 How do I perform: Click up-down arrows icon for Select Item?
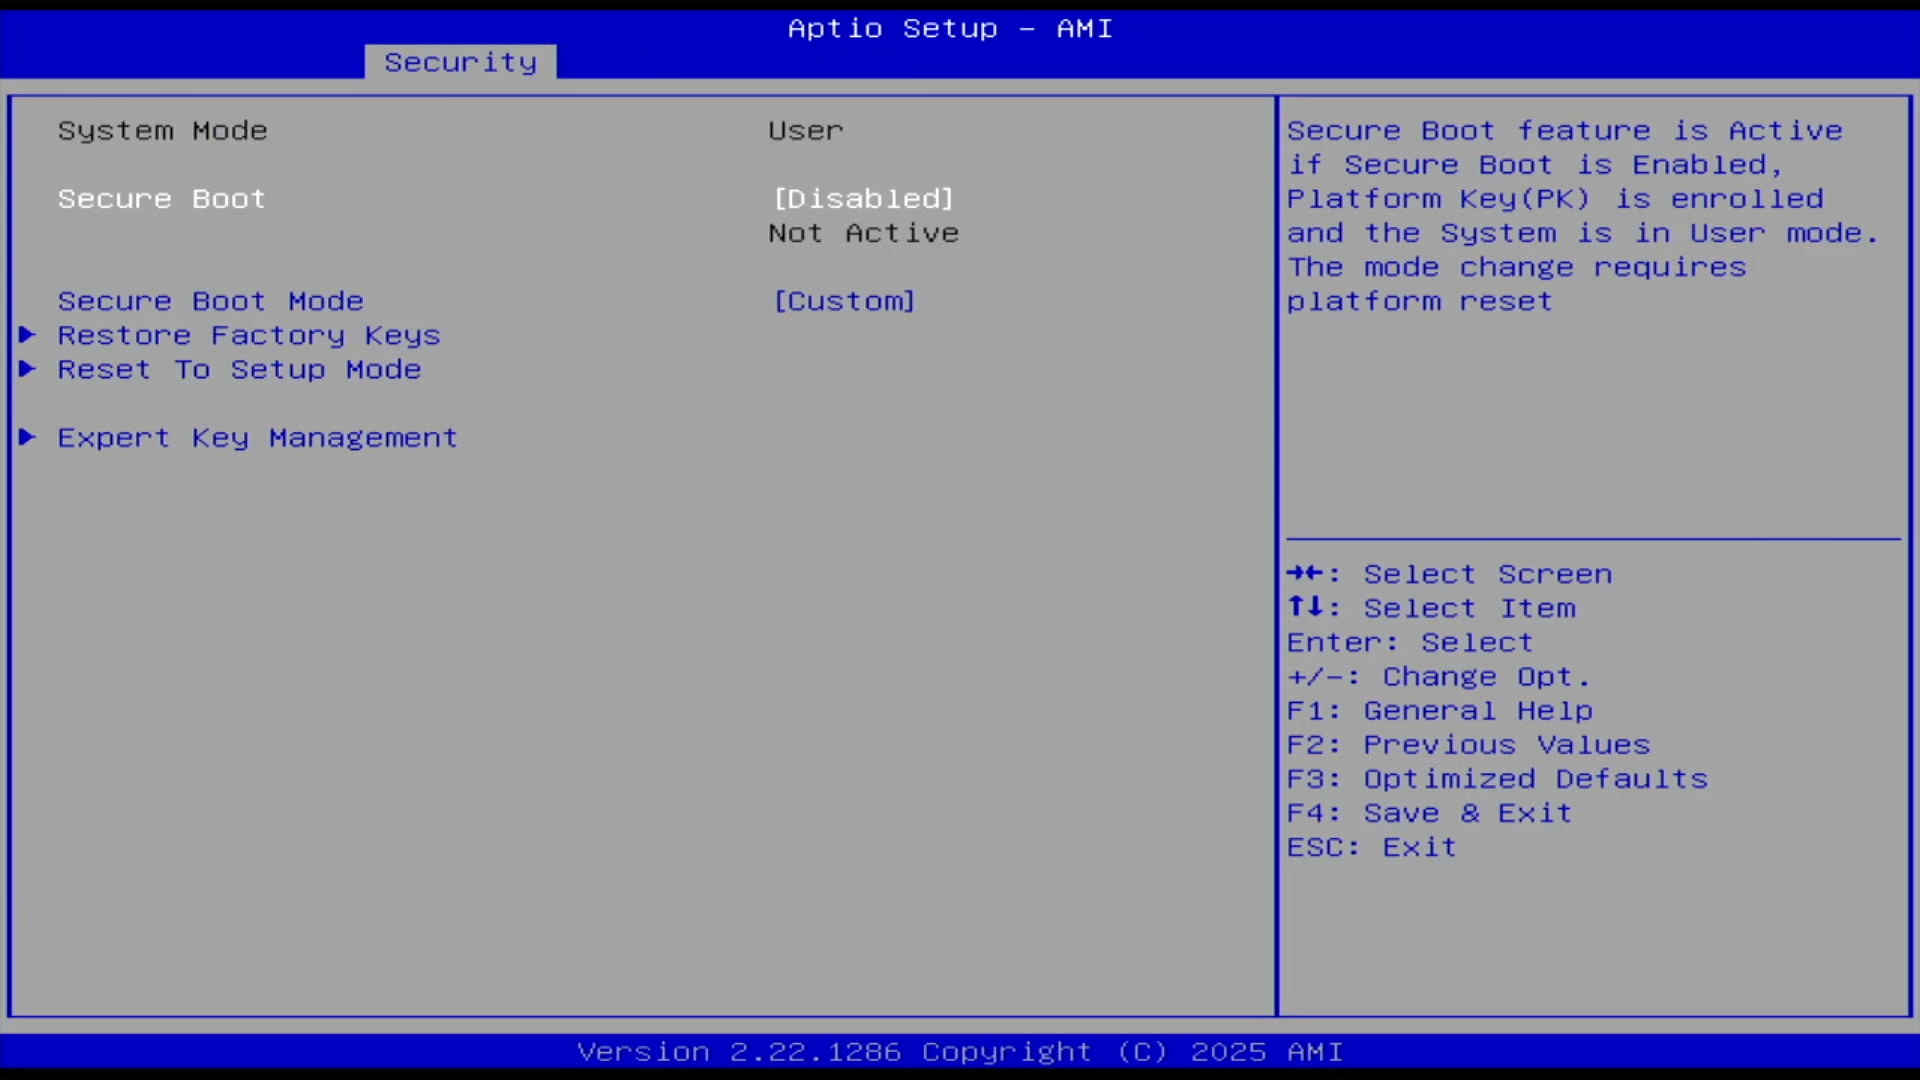(x=1304, y=607)
